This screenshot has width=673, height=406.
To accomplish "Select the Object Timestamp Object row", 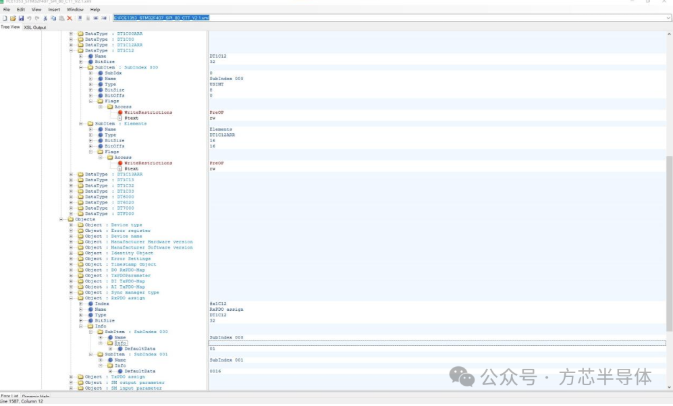I will coord(121,264).
